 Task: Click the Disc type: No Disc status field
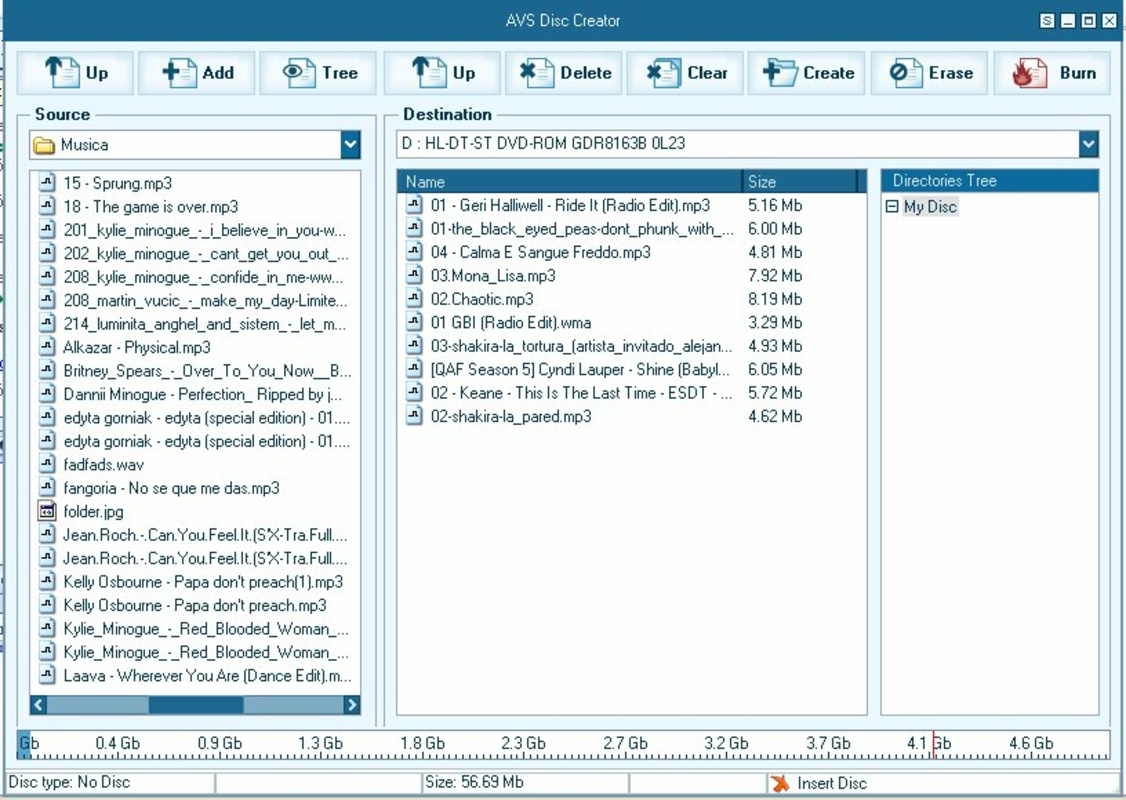[x=110, y=782]
